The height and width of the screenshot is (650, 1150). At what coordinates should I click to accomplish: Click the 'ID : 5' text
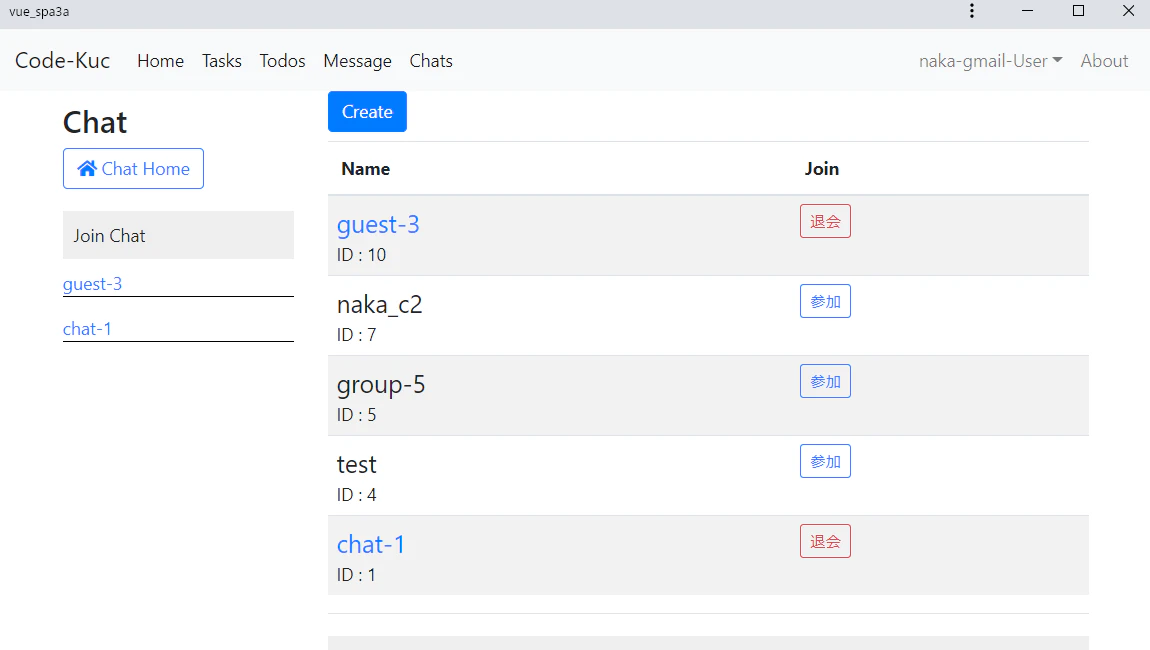point(356,415)
